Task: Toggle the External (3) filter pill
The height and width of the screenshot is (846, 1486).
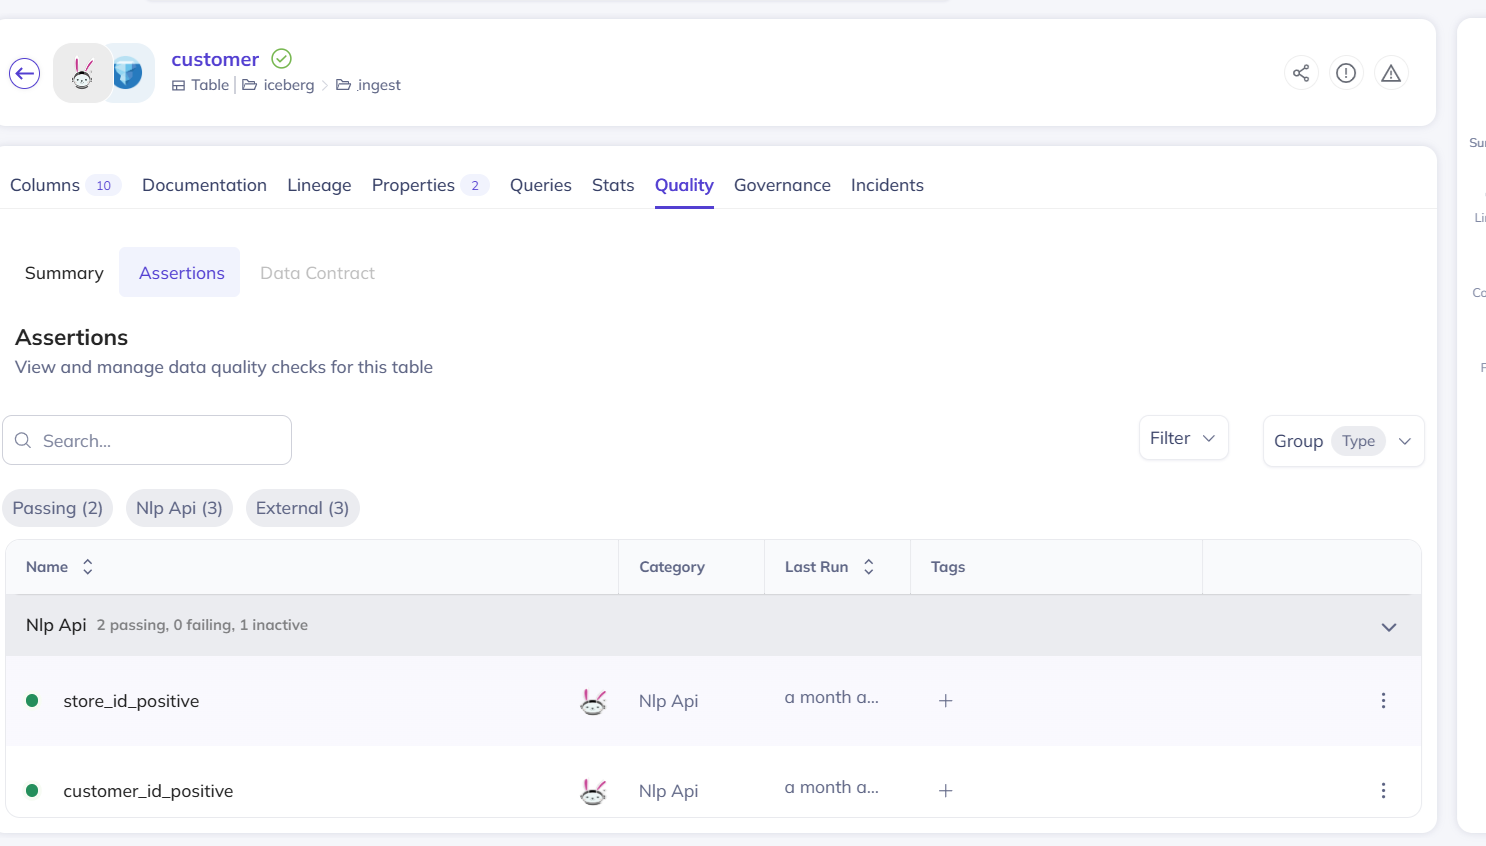Action: pyautogui.click(x=302, y=508)
